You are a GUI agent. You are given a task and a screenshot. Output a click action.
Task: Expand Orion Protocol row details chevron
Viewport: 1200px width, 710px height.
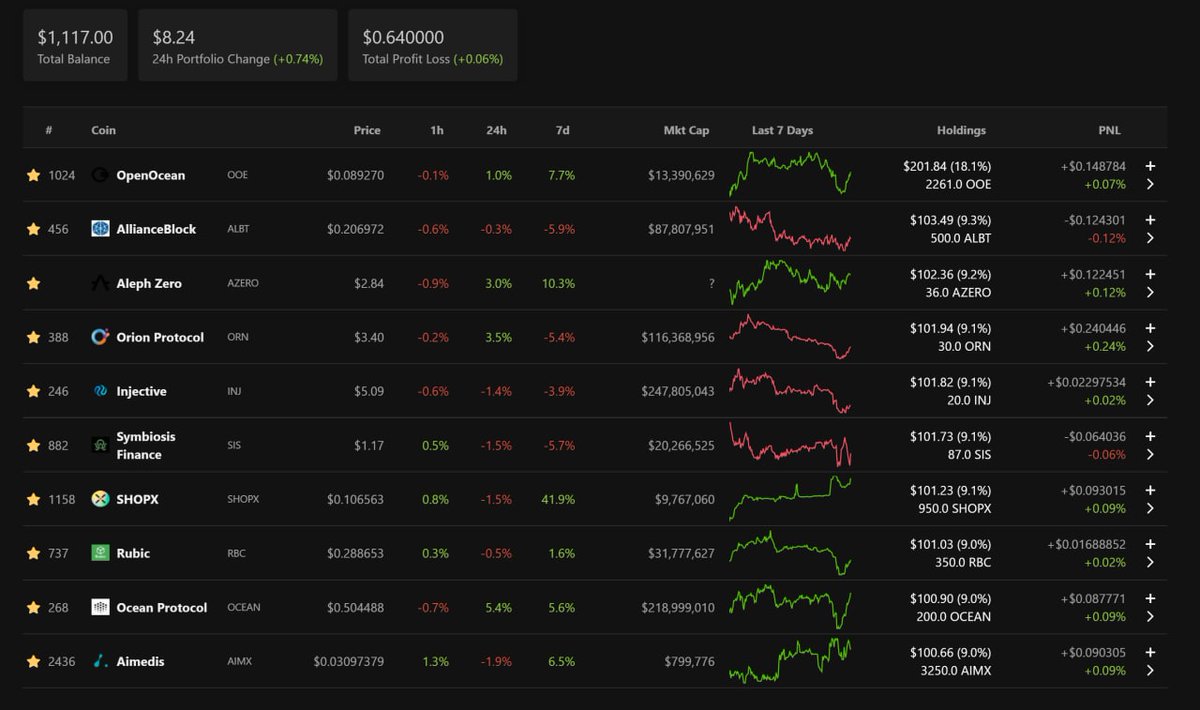1150,346
